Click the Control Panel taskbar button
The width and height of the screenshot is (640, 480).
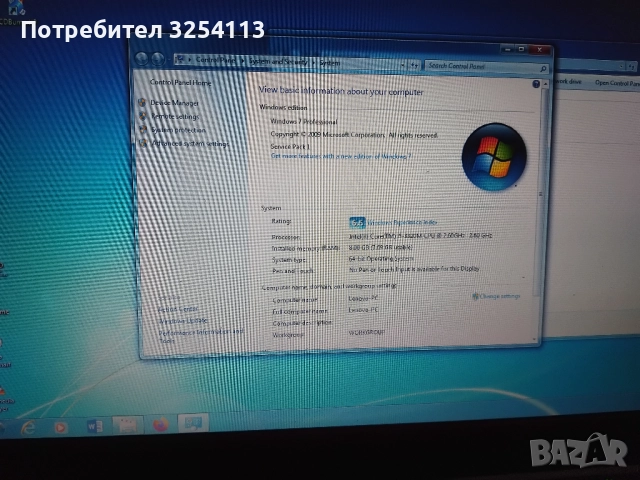pyautogui.click(x=193, y=424)
